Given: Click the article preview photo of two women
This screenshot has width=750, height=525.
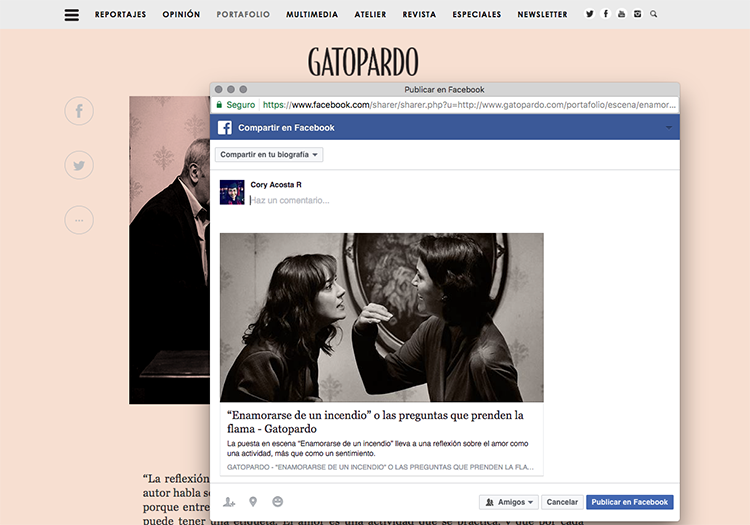Looking at the screenshot, I should tap(381, 317).
